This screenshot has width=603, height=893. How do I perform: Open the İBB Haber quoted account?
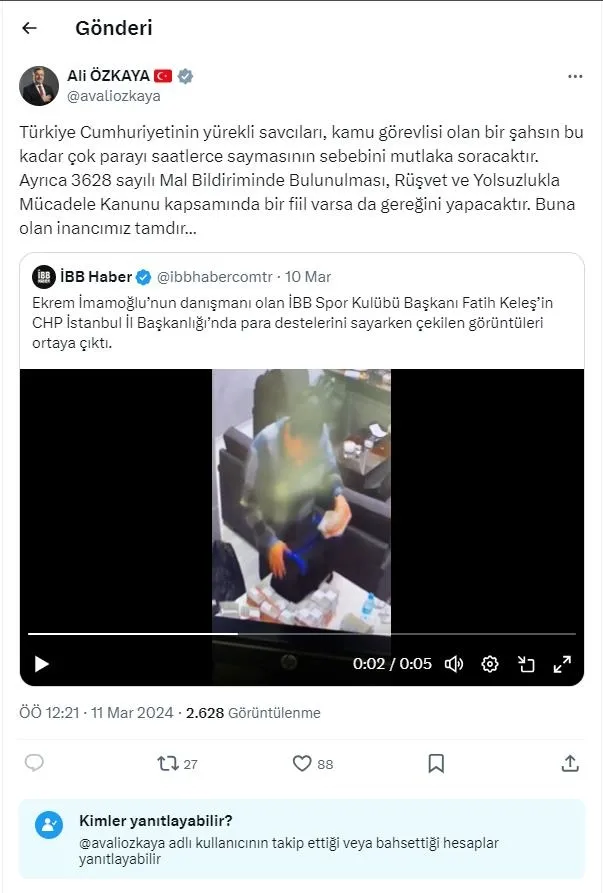(96, 277)
